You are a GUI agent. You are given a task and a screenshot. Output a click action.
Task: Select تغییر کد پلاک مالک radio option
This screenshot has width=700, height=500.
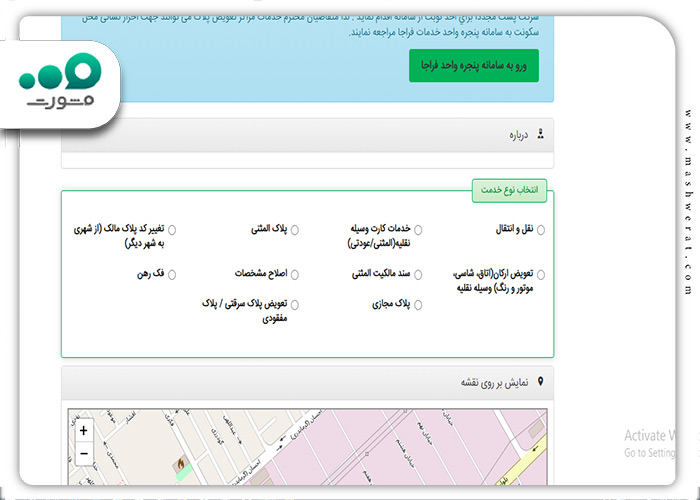(x=172, y=230)
